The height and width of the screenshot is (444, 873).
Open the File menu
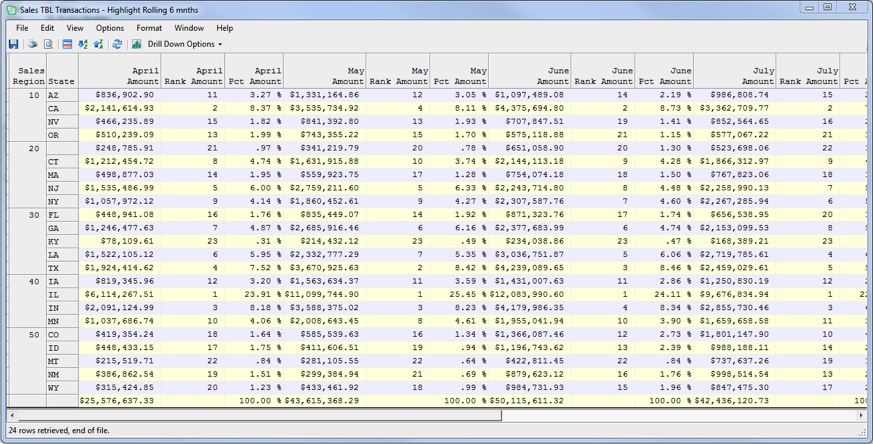pos(22,28)
